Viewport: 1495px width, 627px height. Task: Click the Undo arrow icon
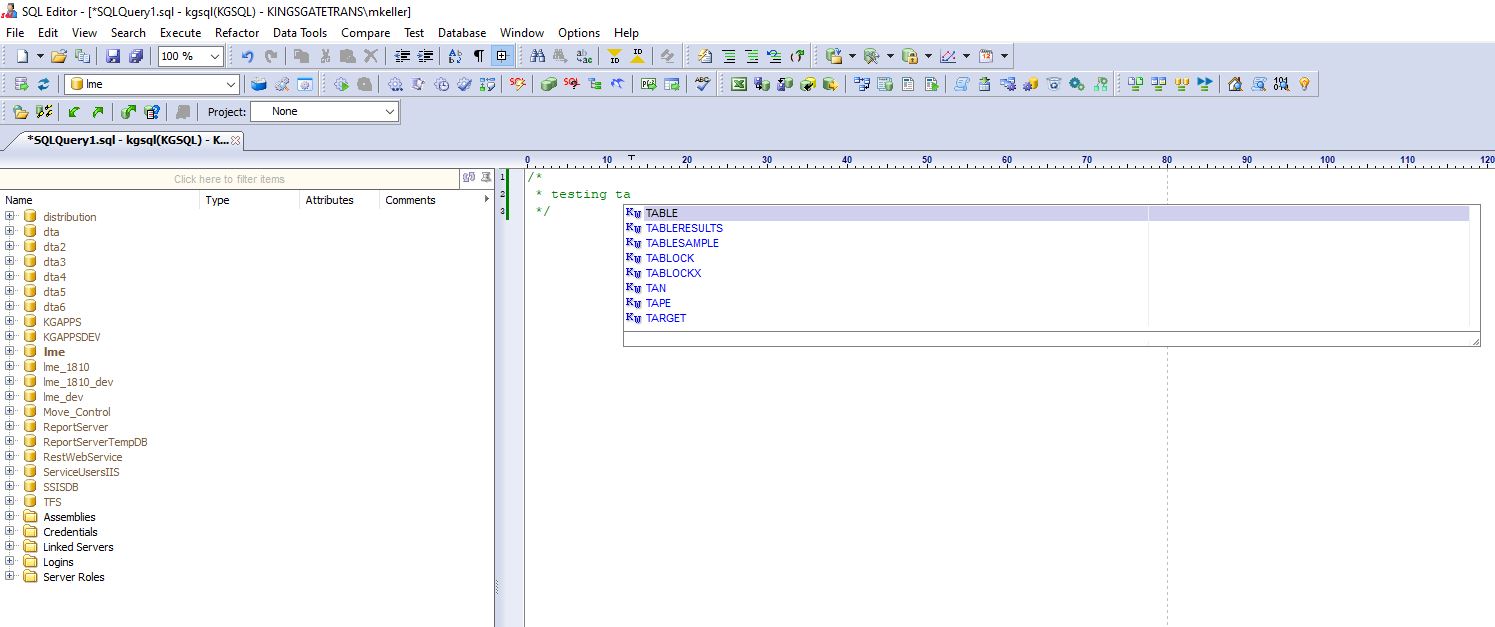pos(247,57)
